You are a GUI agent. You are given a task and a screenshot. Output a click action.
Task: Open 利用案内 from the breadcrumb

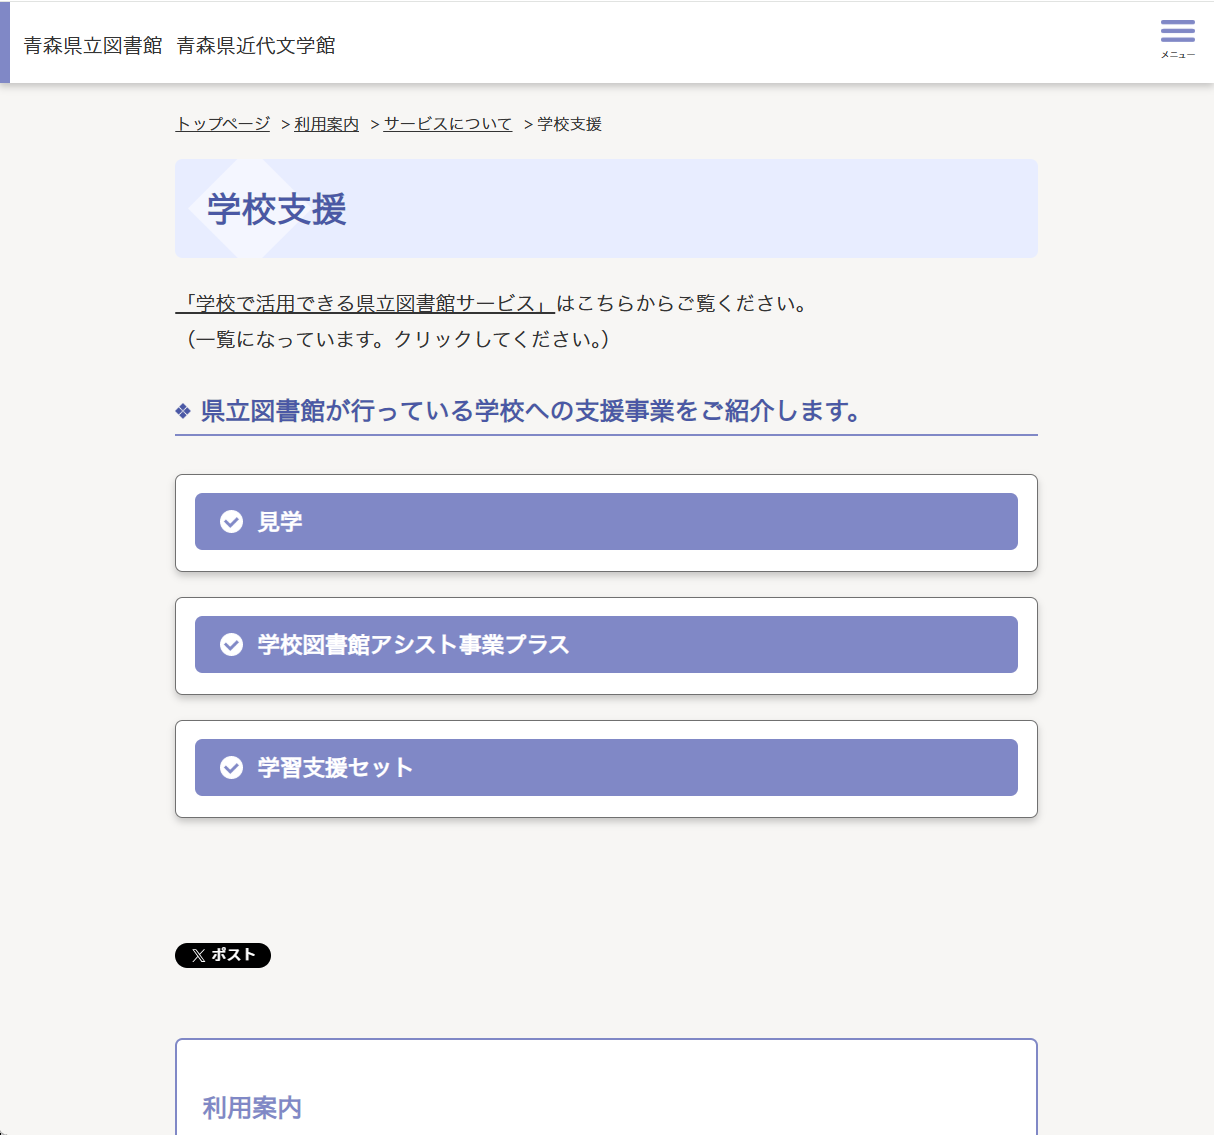tap(325, 124)
